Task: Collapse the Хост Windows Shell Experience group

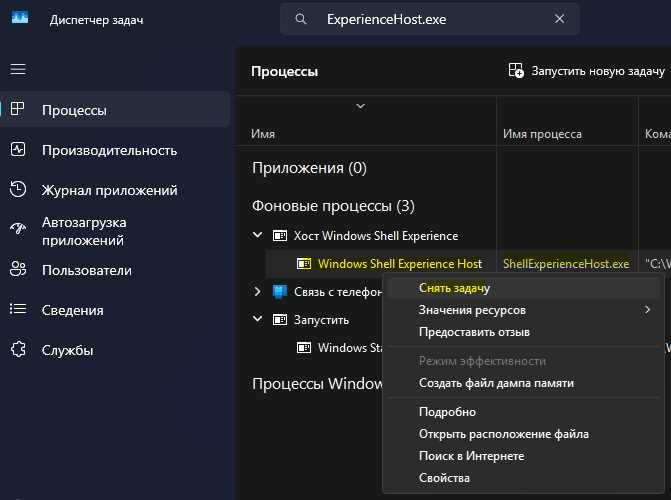Action: pos(258,235)
